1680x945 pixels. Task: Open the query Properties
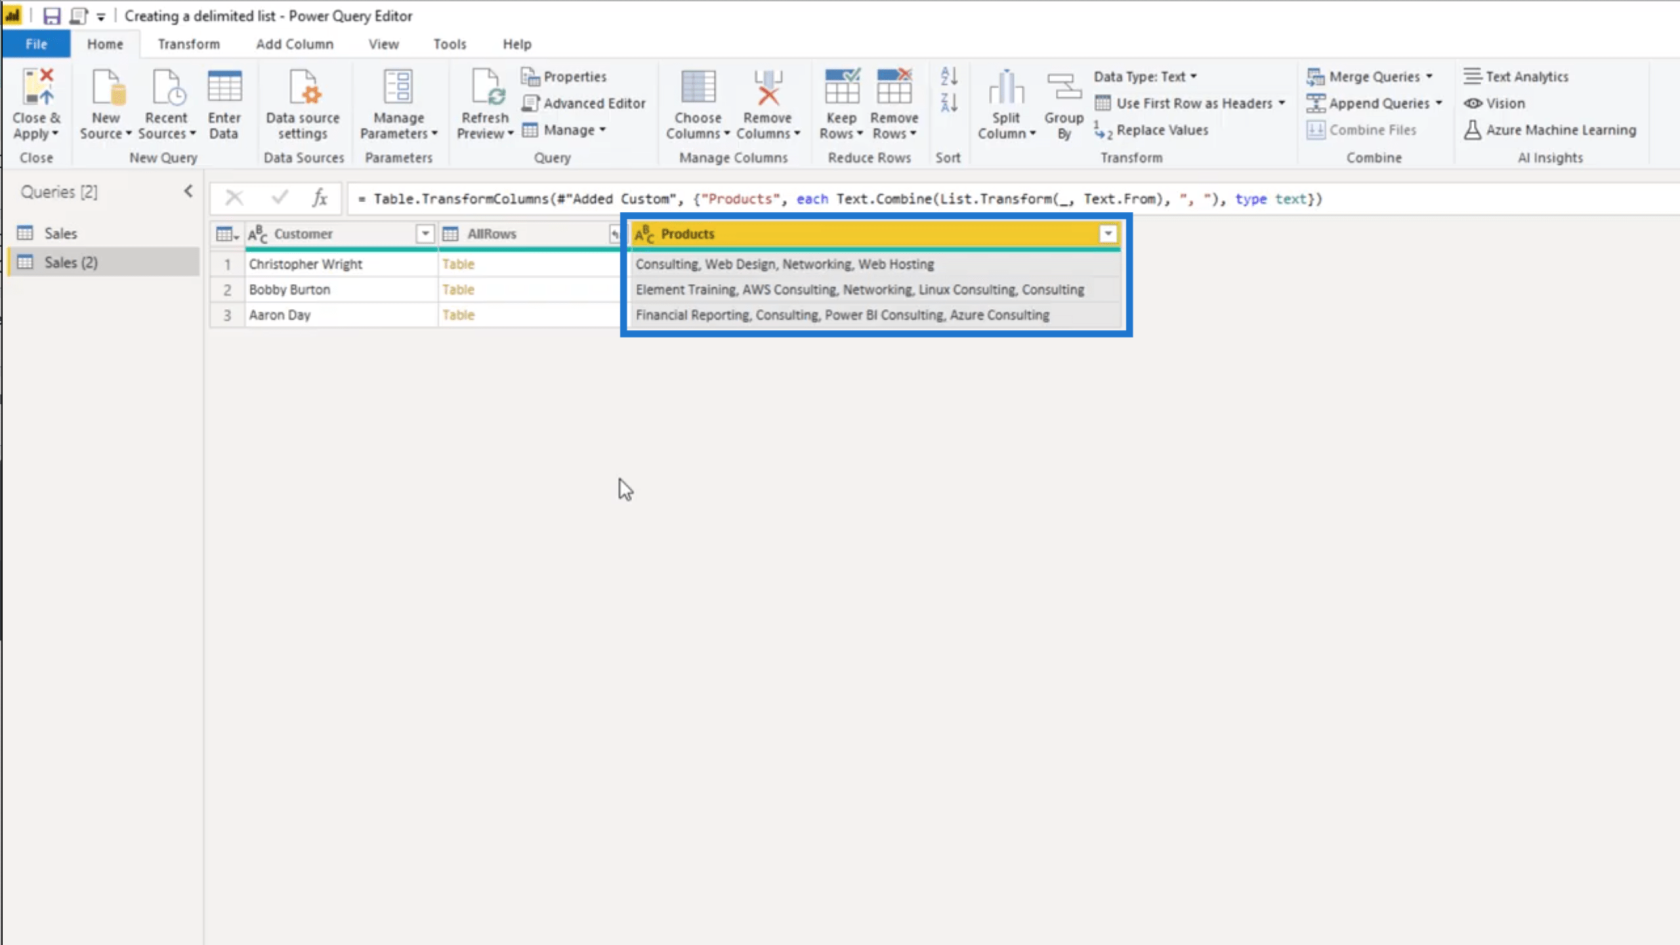(x=564, y=77)
